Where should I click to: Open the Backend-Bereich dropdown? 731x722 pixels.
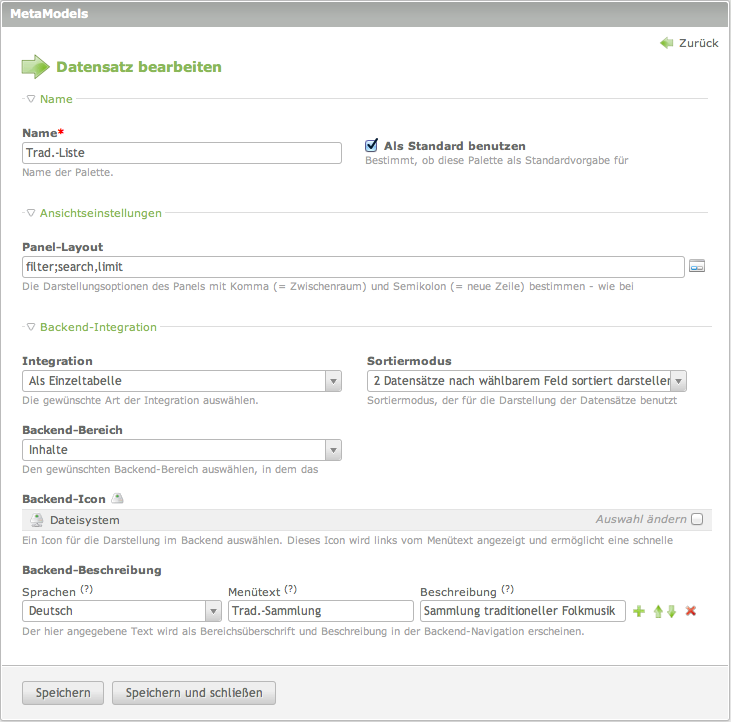(181, 450)
